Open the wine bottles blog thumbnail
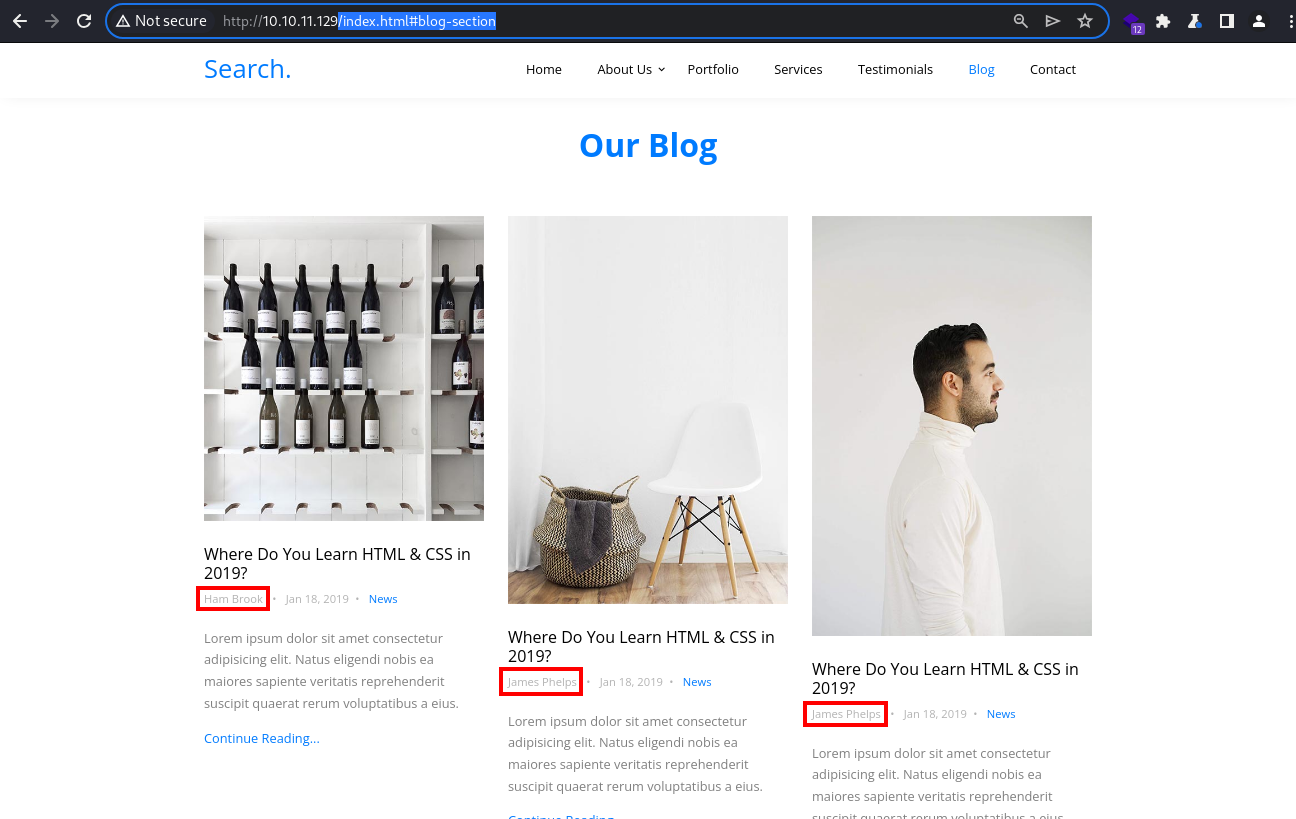This screenshot has height=819, width=1296. pyautogui.click(x=344, y=368)
